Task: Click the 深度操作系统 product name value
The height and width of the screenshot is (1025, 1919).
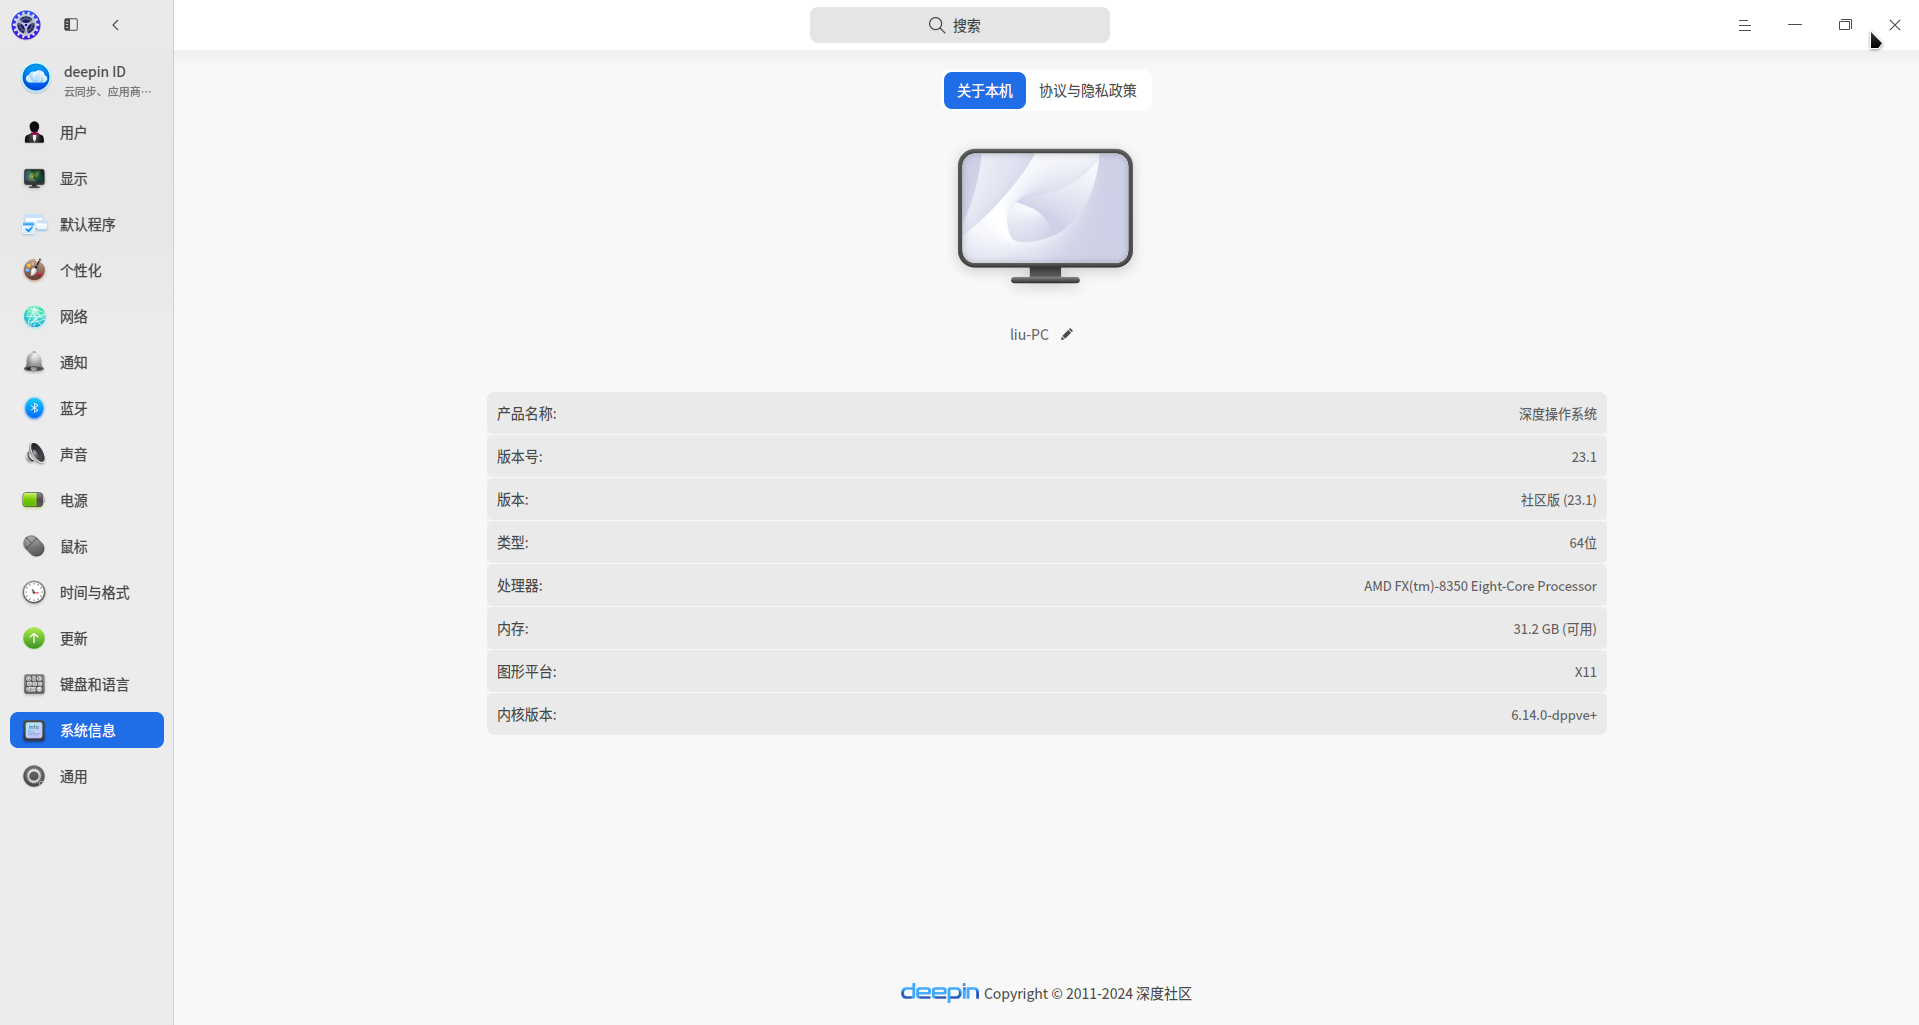Action: tap(1558, 414)
